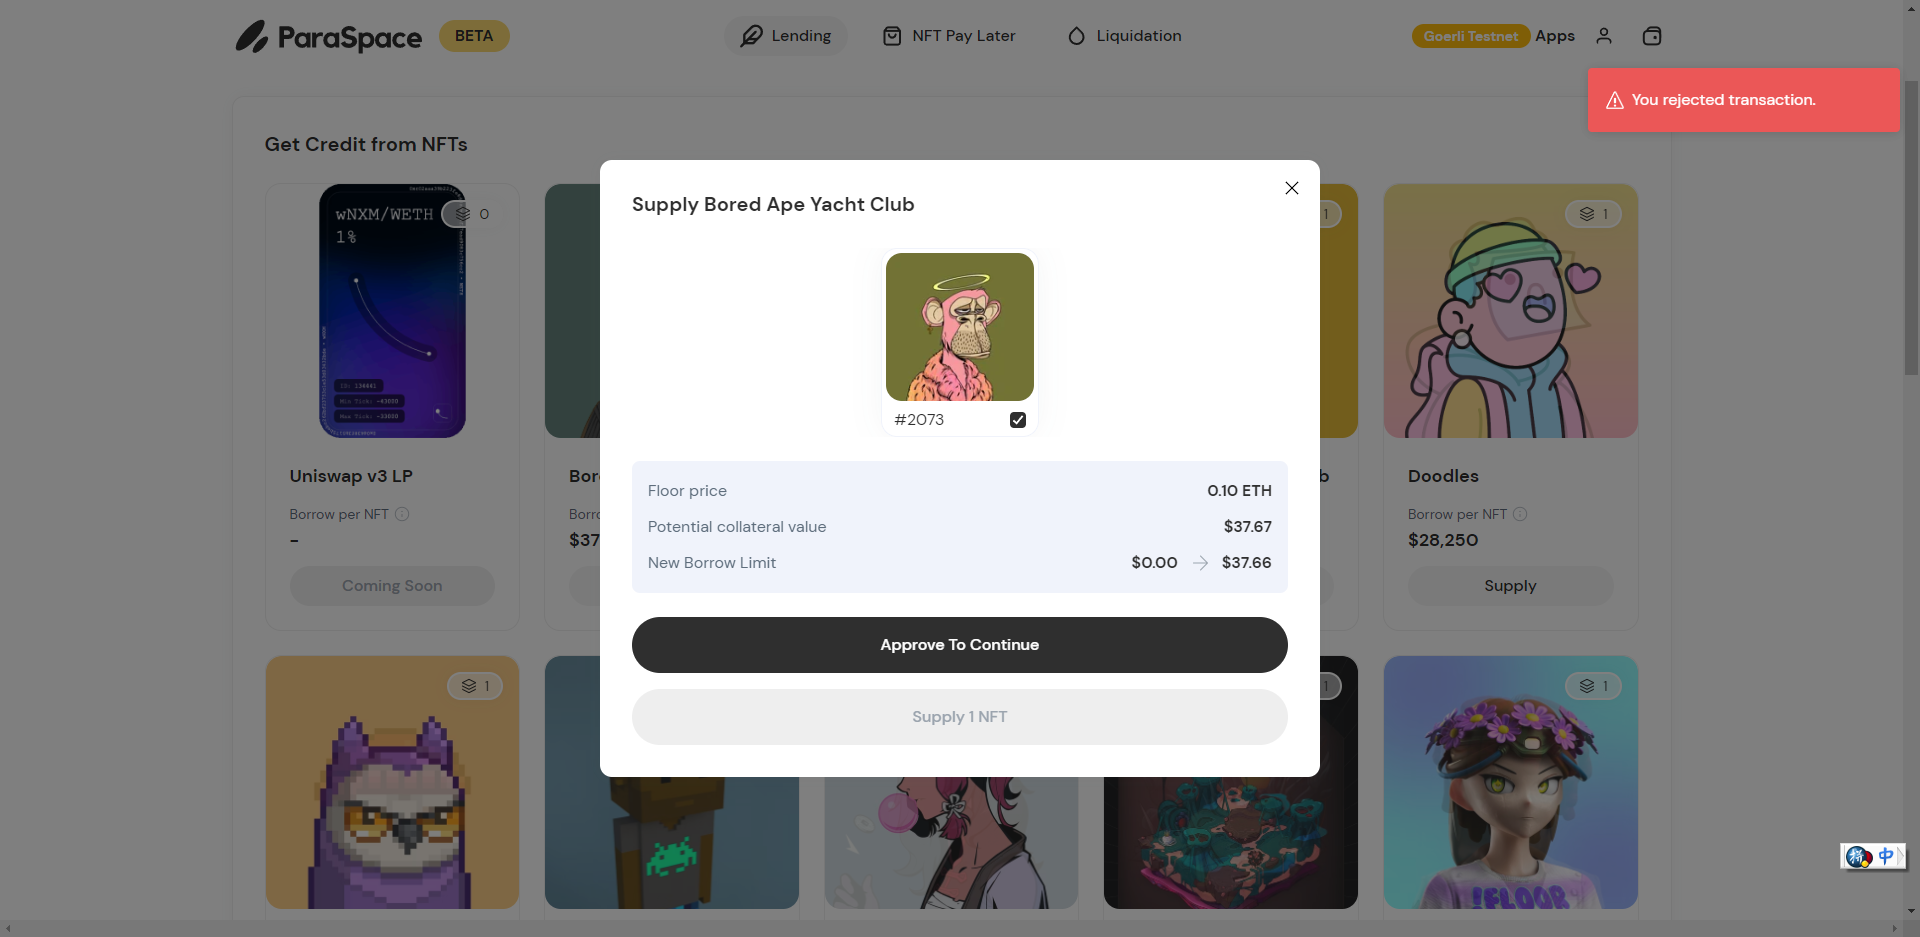Open the Apps dropdown in header
The width and height of the screenshot is (1920, 937).
[x=1555, y=36]
